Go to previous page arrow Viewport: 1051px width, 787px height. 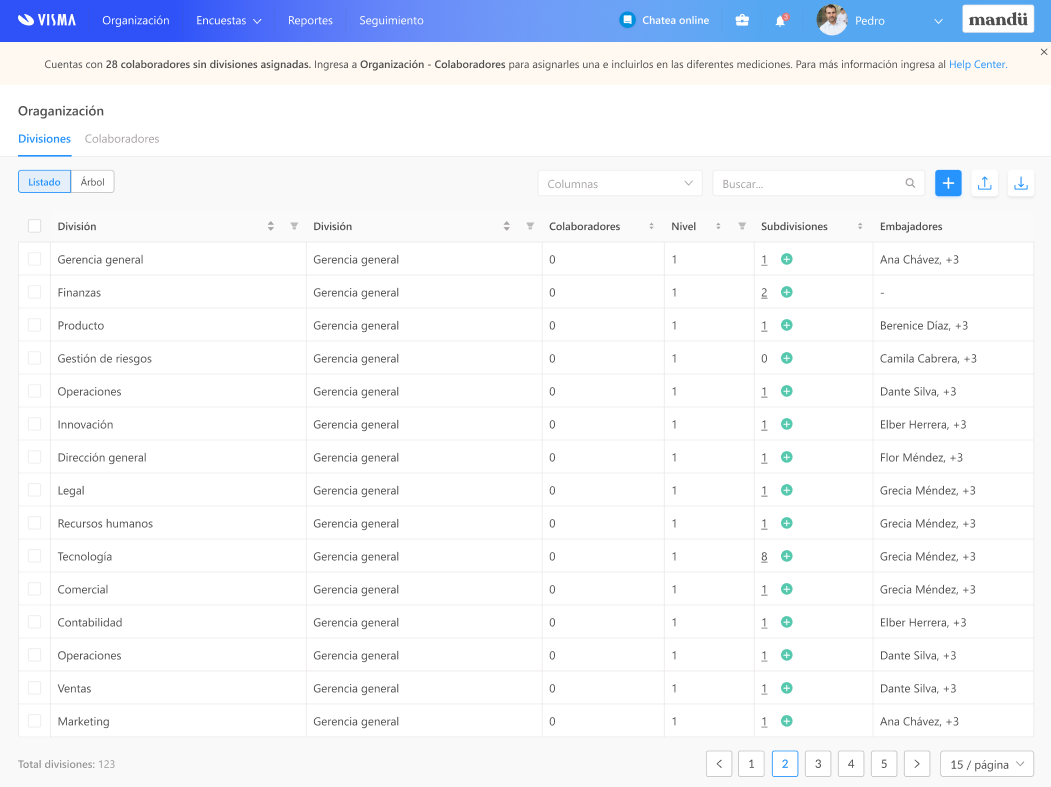[x=719, y=764]
